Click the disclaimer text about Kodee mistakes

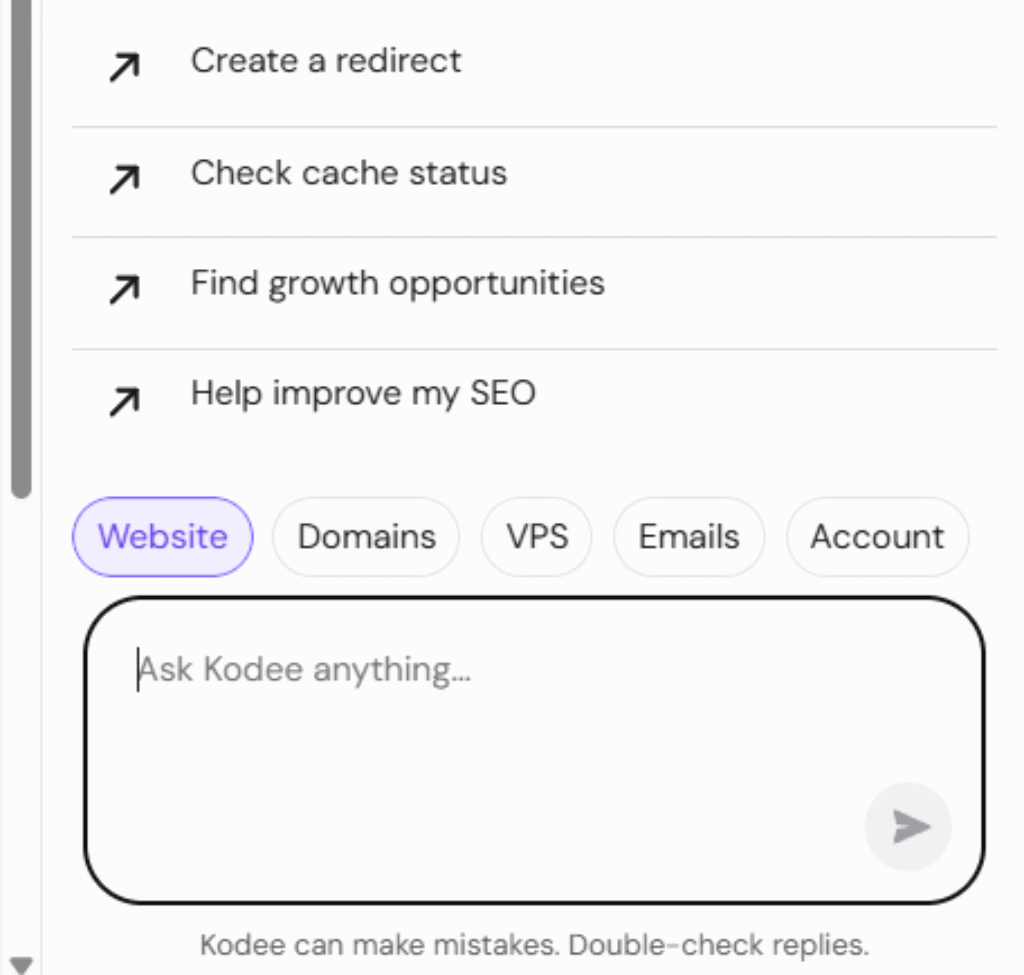pyautogui.click(x=536, y=944)
